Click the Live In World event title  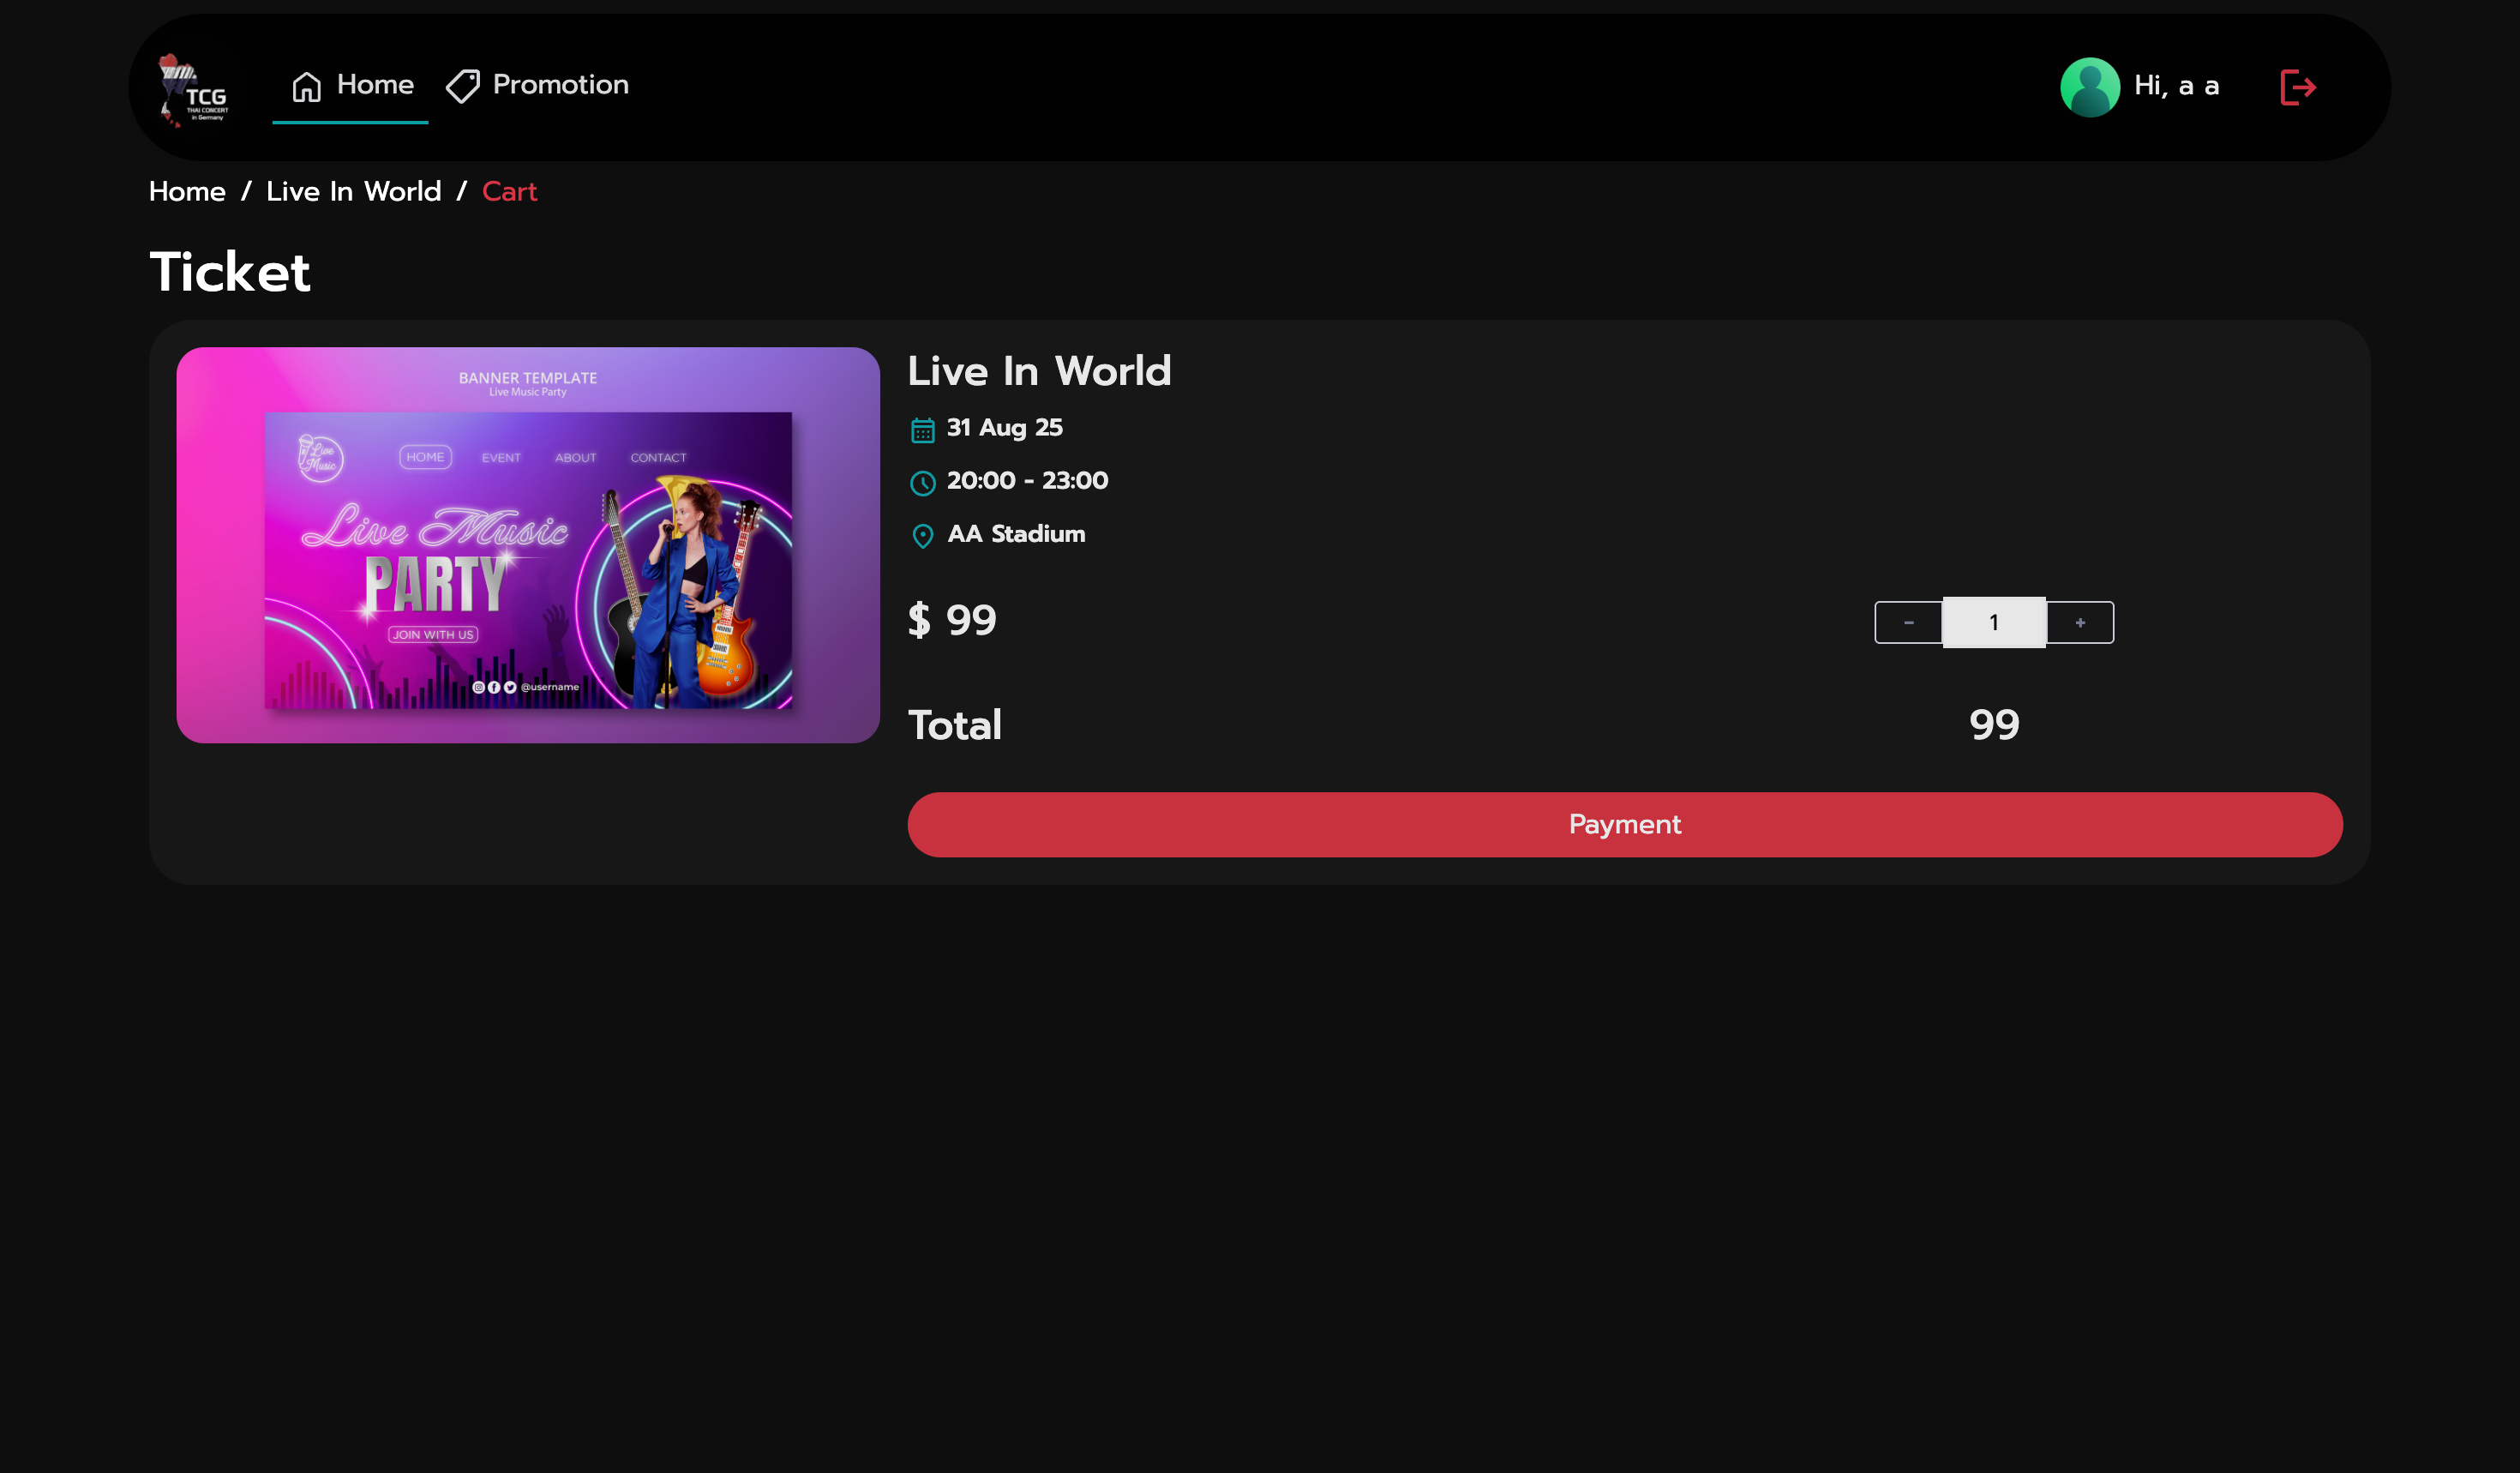1039,371
